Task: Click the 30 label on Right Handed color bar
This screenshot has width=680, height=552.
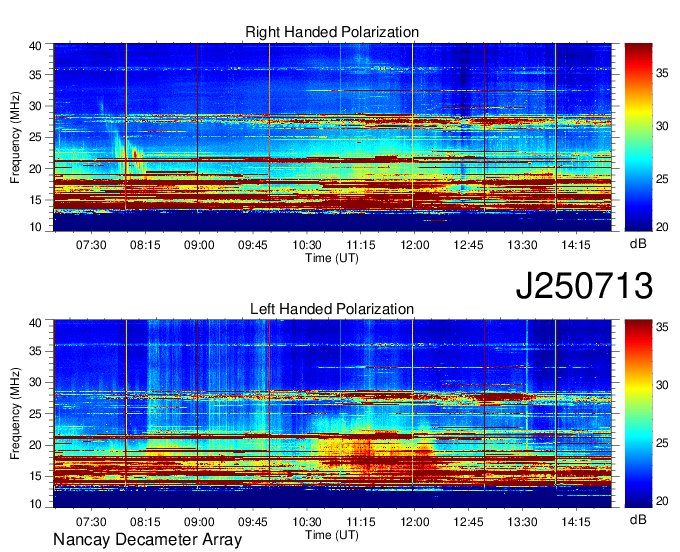Action: point(662,126)
